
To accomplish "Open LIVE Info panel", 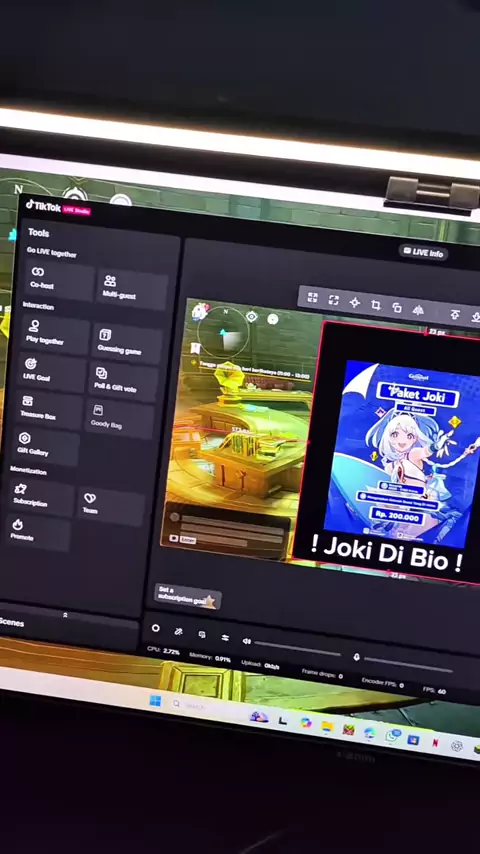I will pyautogui.click(x=423, y=253).
